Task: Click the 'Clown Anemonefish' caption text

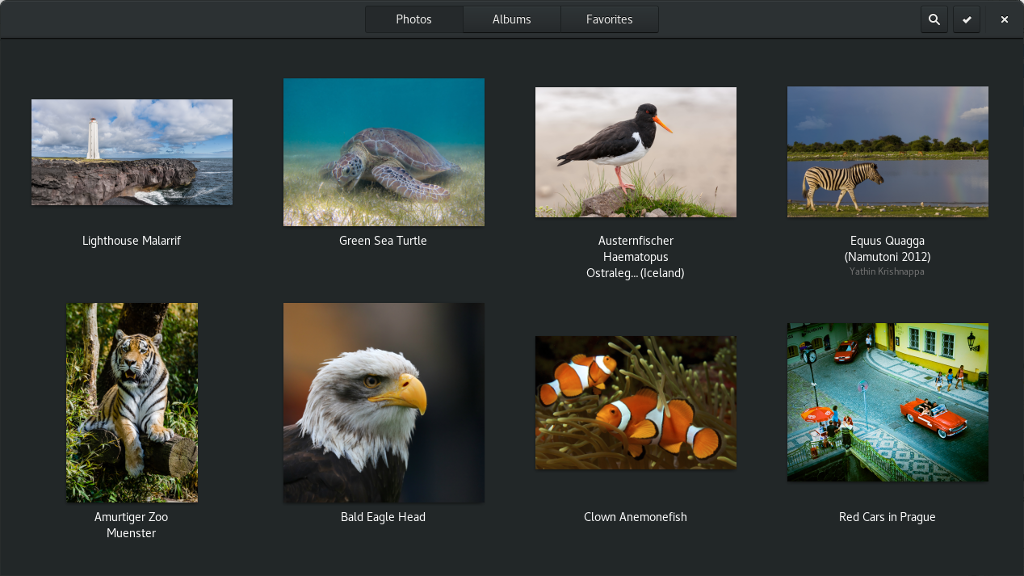Action: click(x=635, y=517)
